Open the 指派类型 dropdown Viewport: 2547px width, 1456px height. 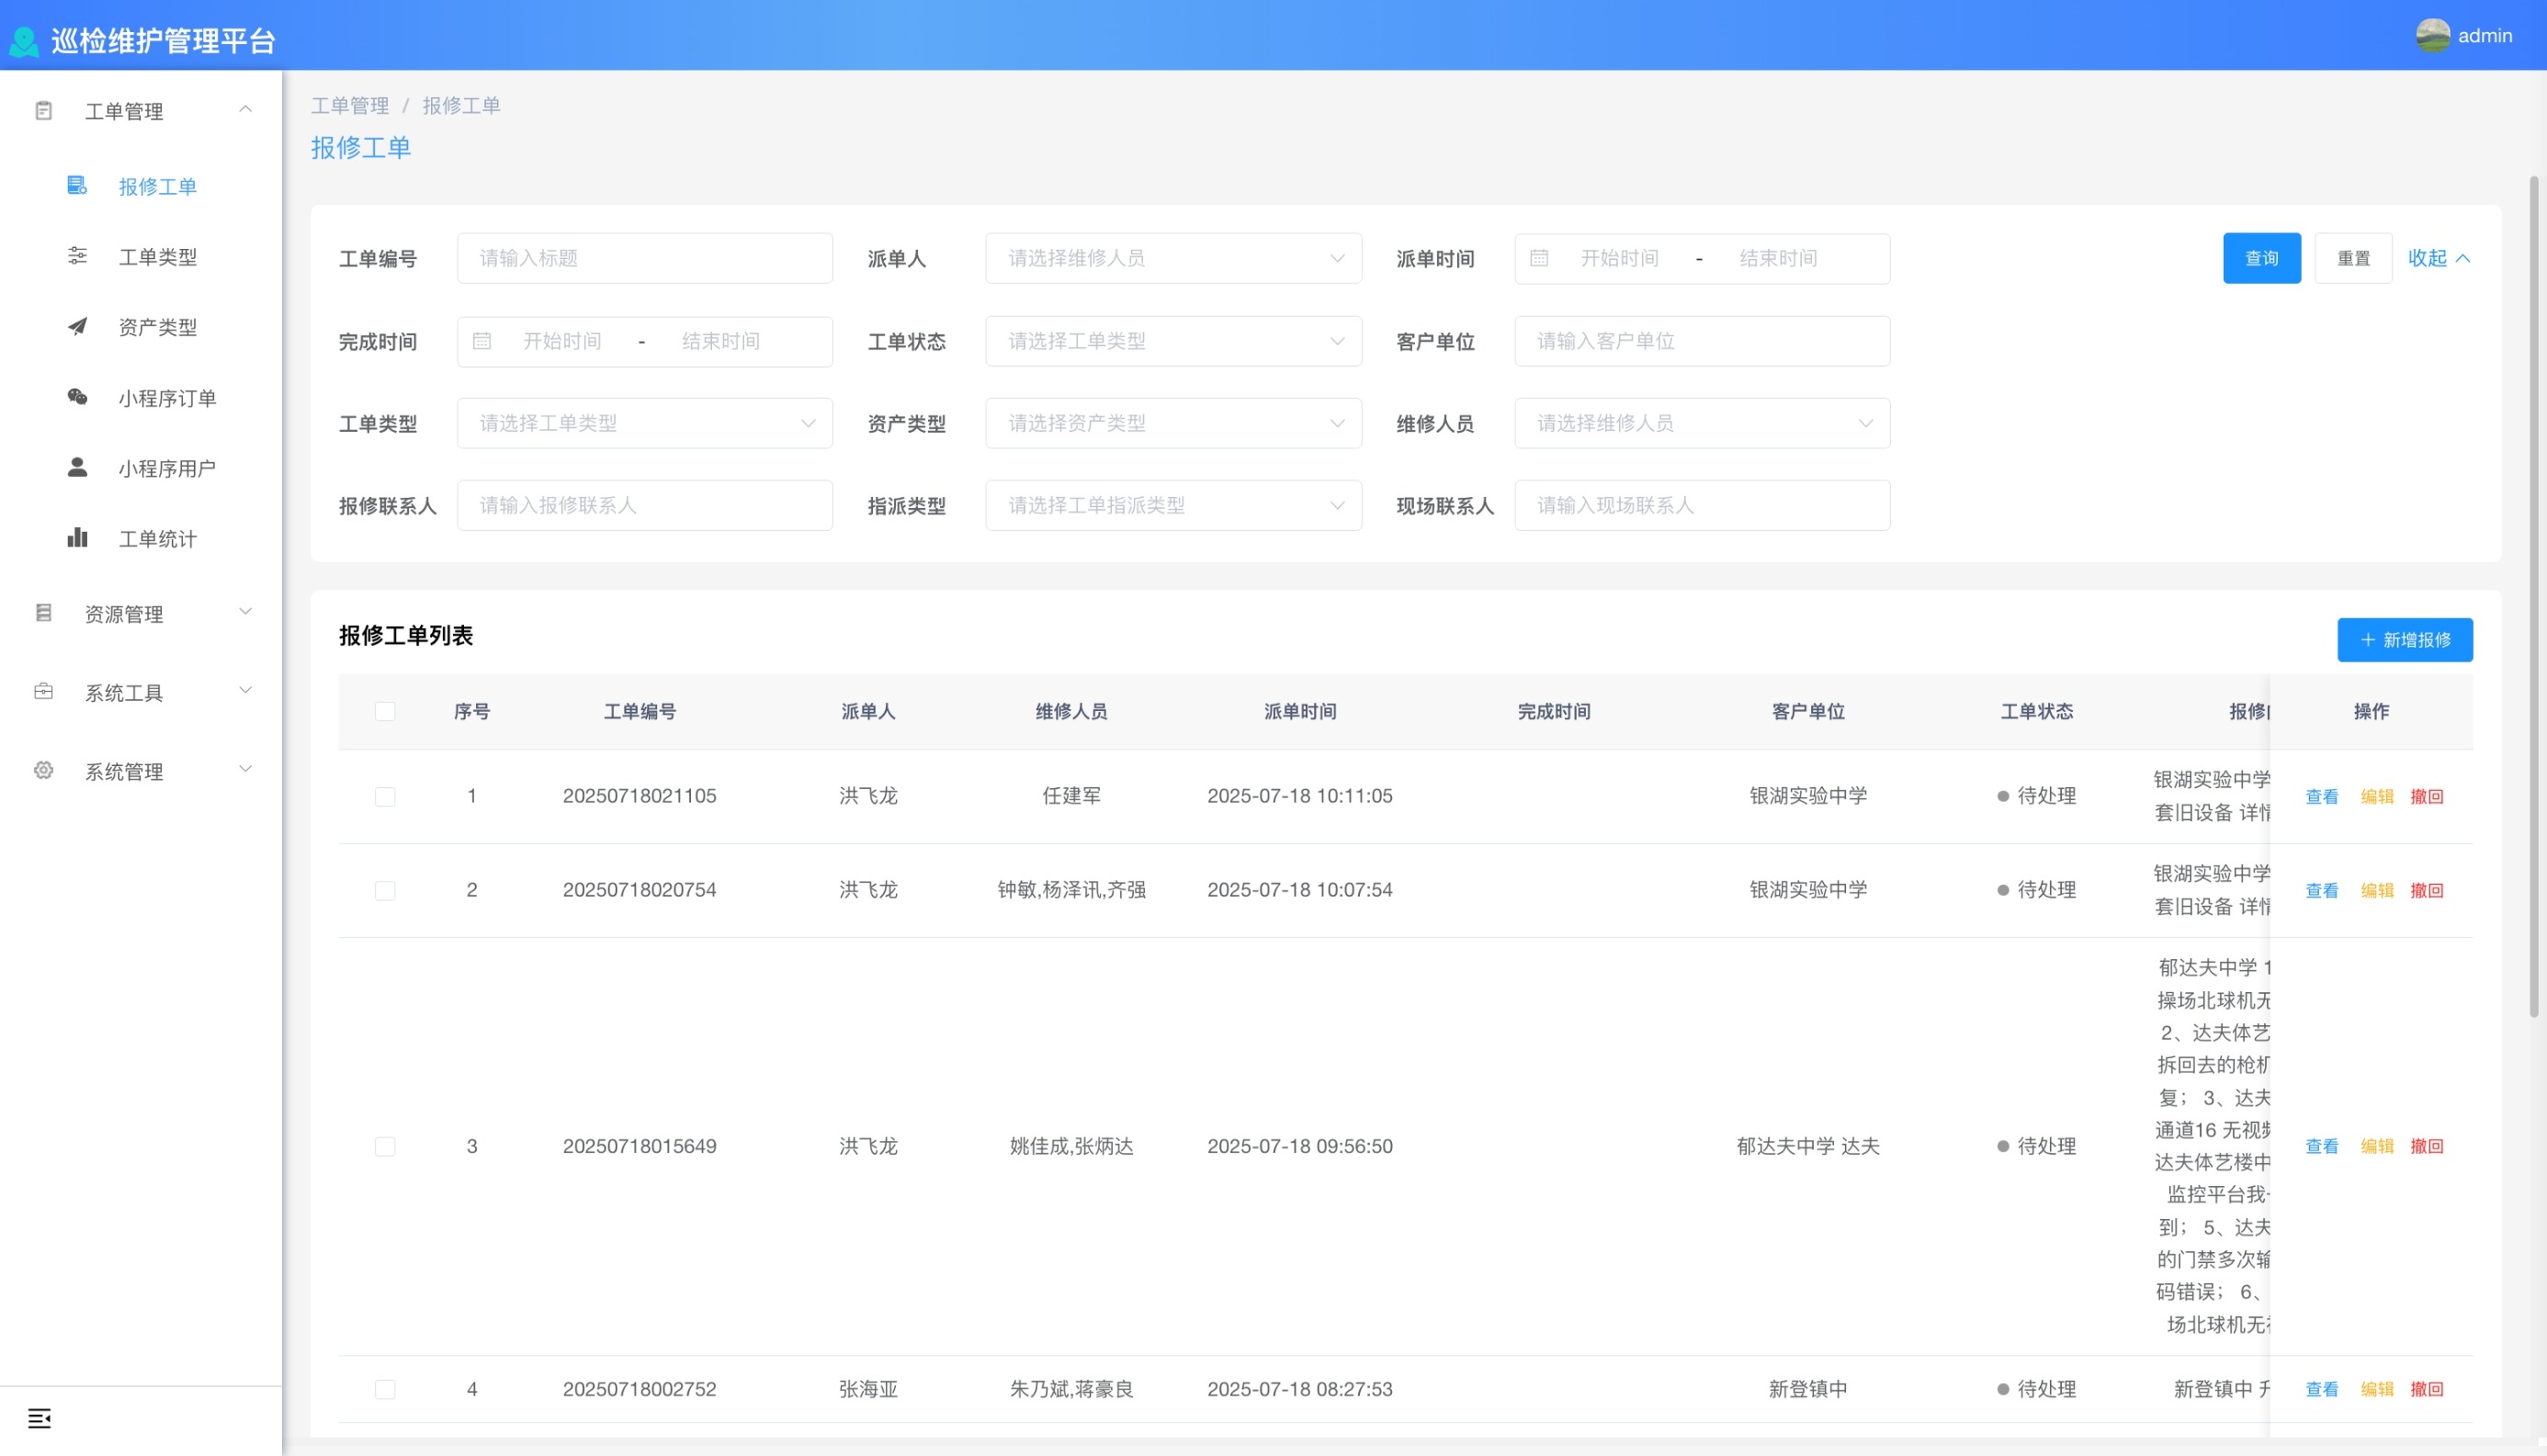tap(1172, 505)
